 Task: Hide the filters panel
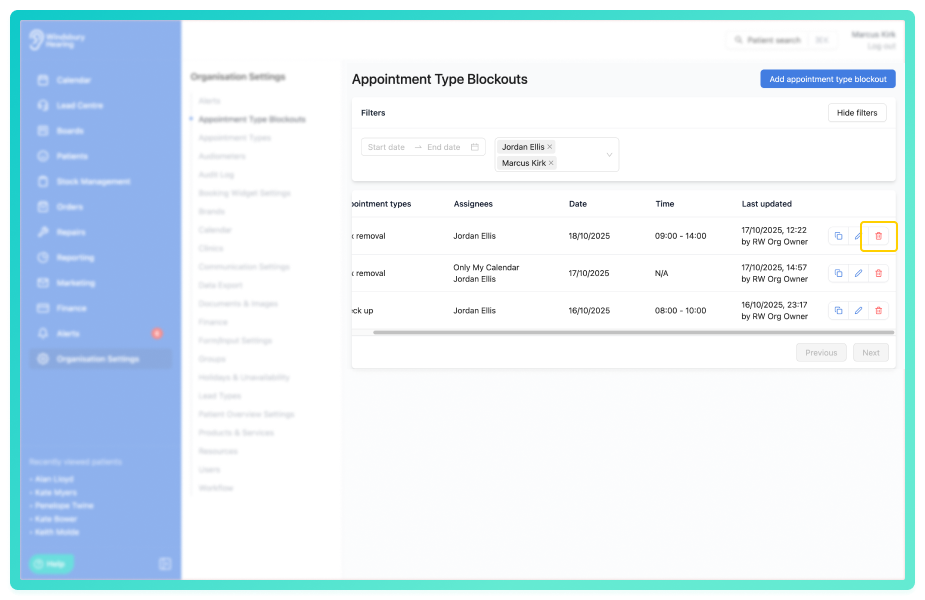pyautogui.click(x=857, y=113)
